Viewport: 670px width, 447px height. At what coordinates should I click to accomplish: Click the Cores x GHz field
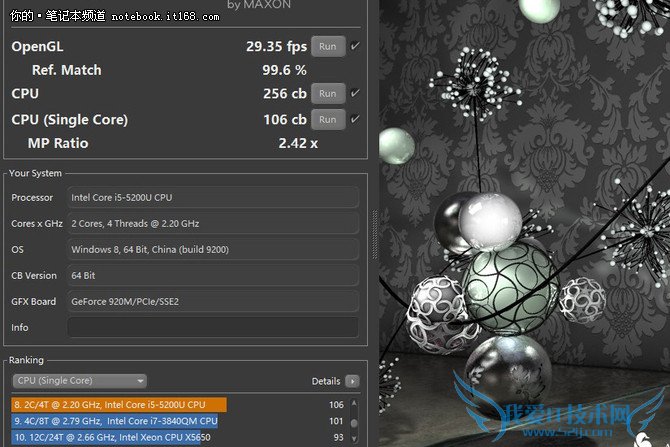[x=213, y=224]
